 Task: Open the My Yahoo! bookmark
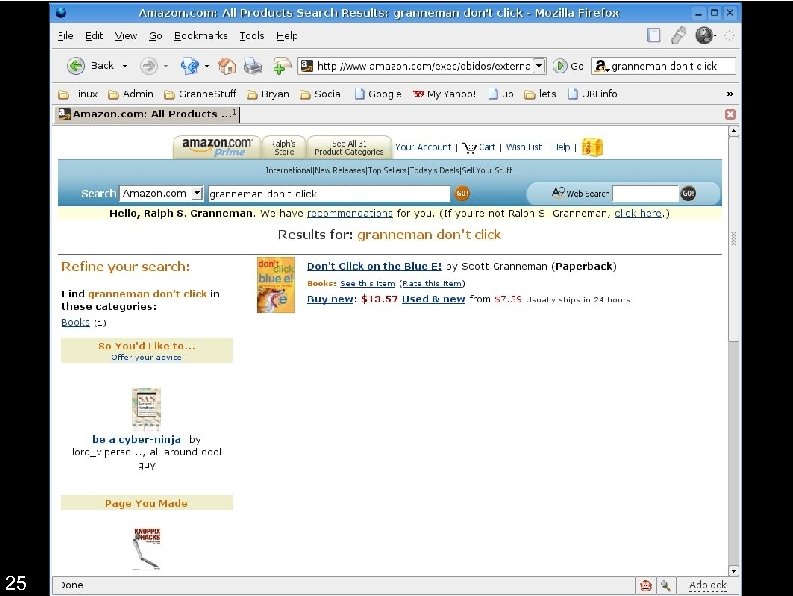tap(445, 94)
